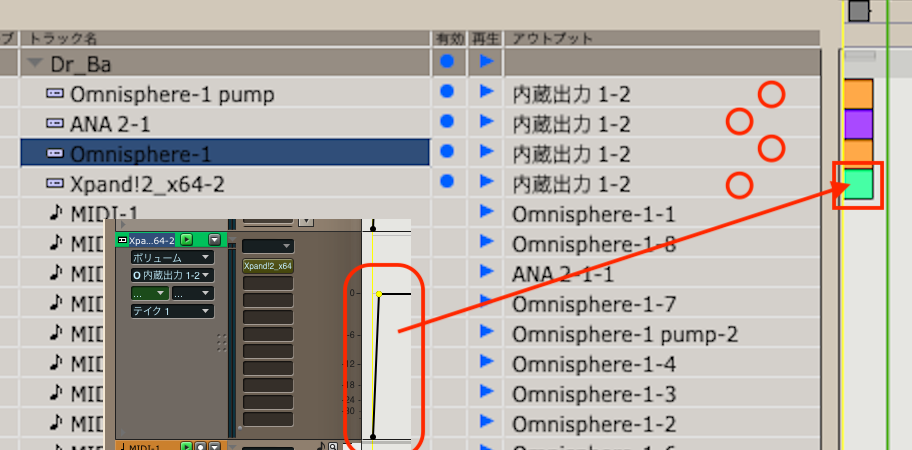The image size is (912, 450).
Task: Click the 再生 column header
Action: (x=485, y=39)
